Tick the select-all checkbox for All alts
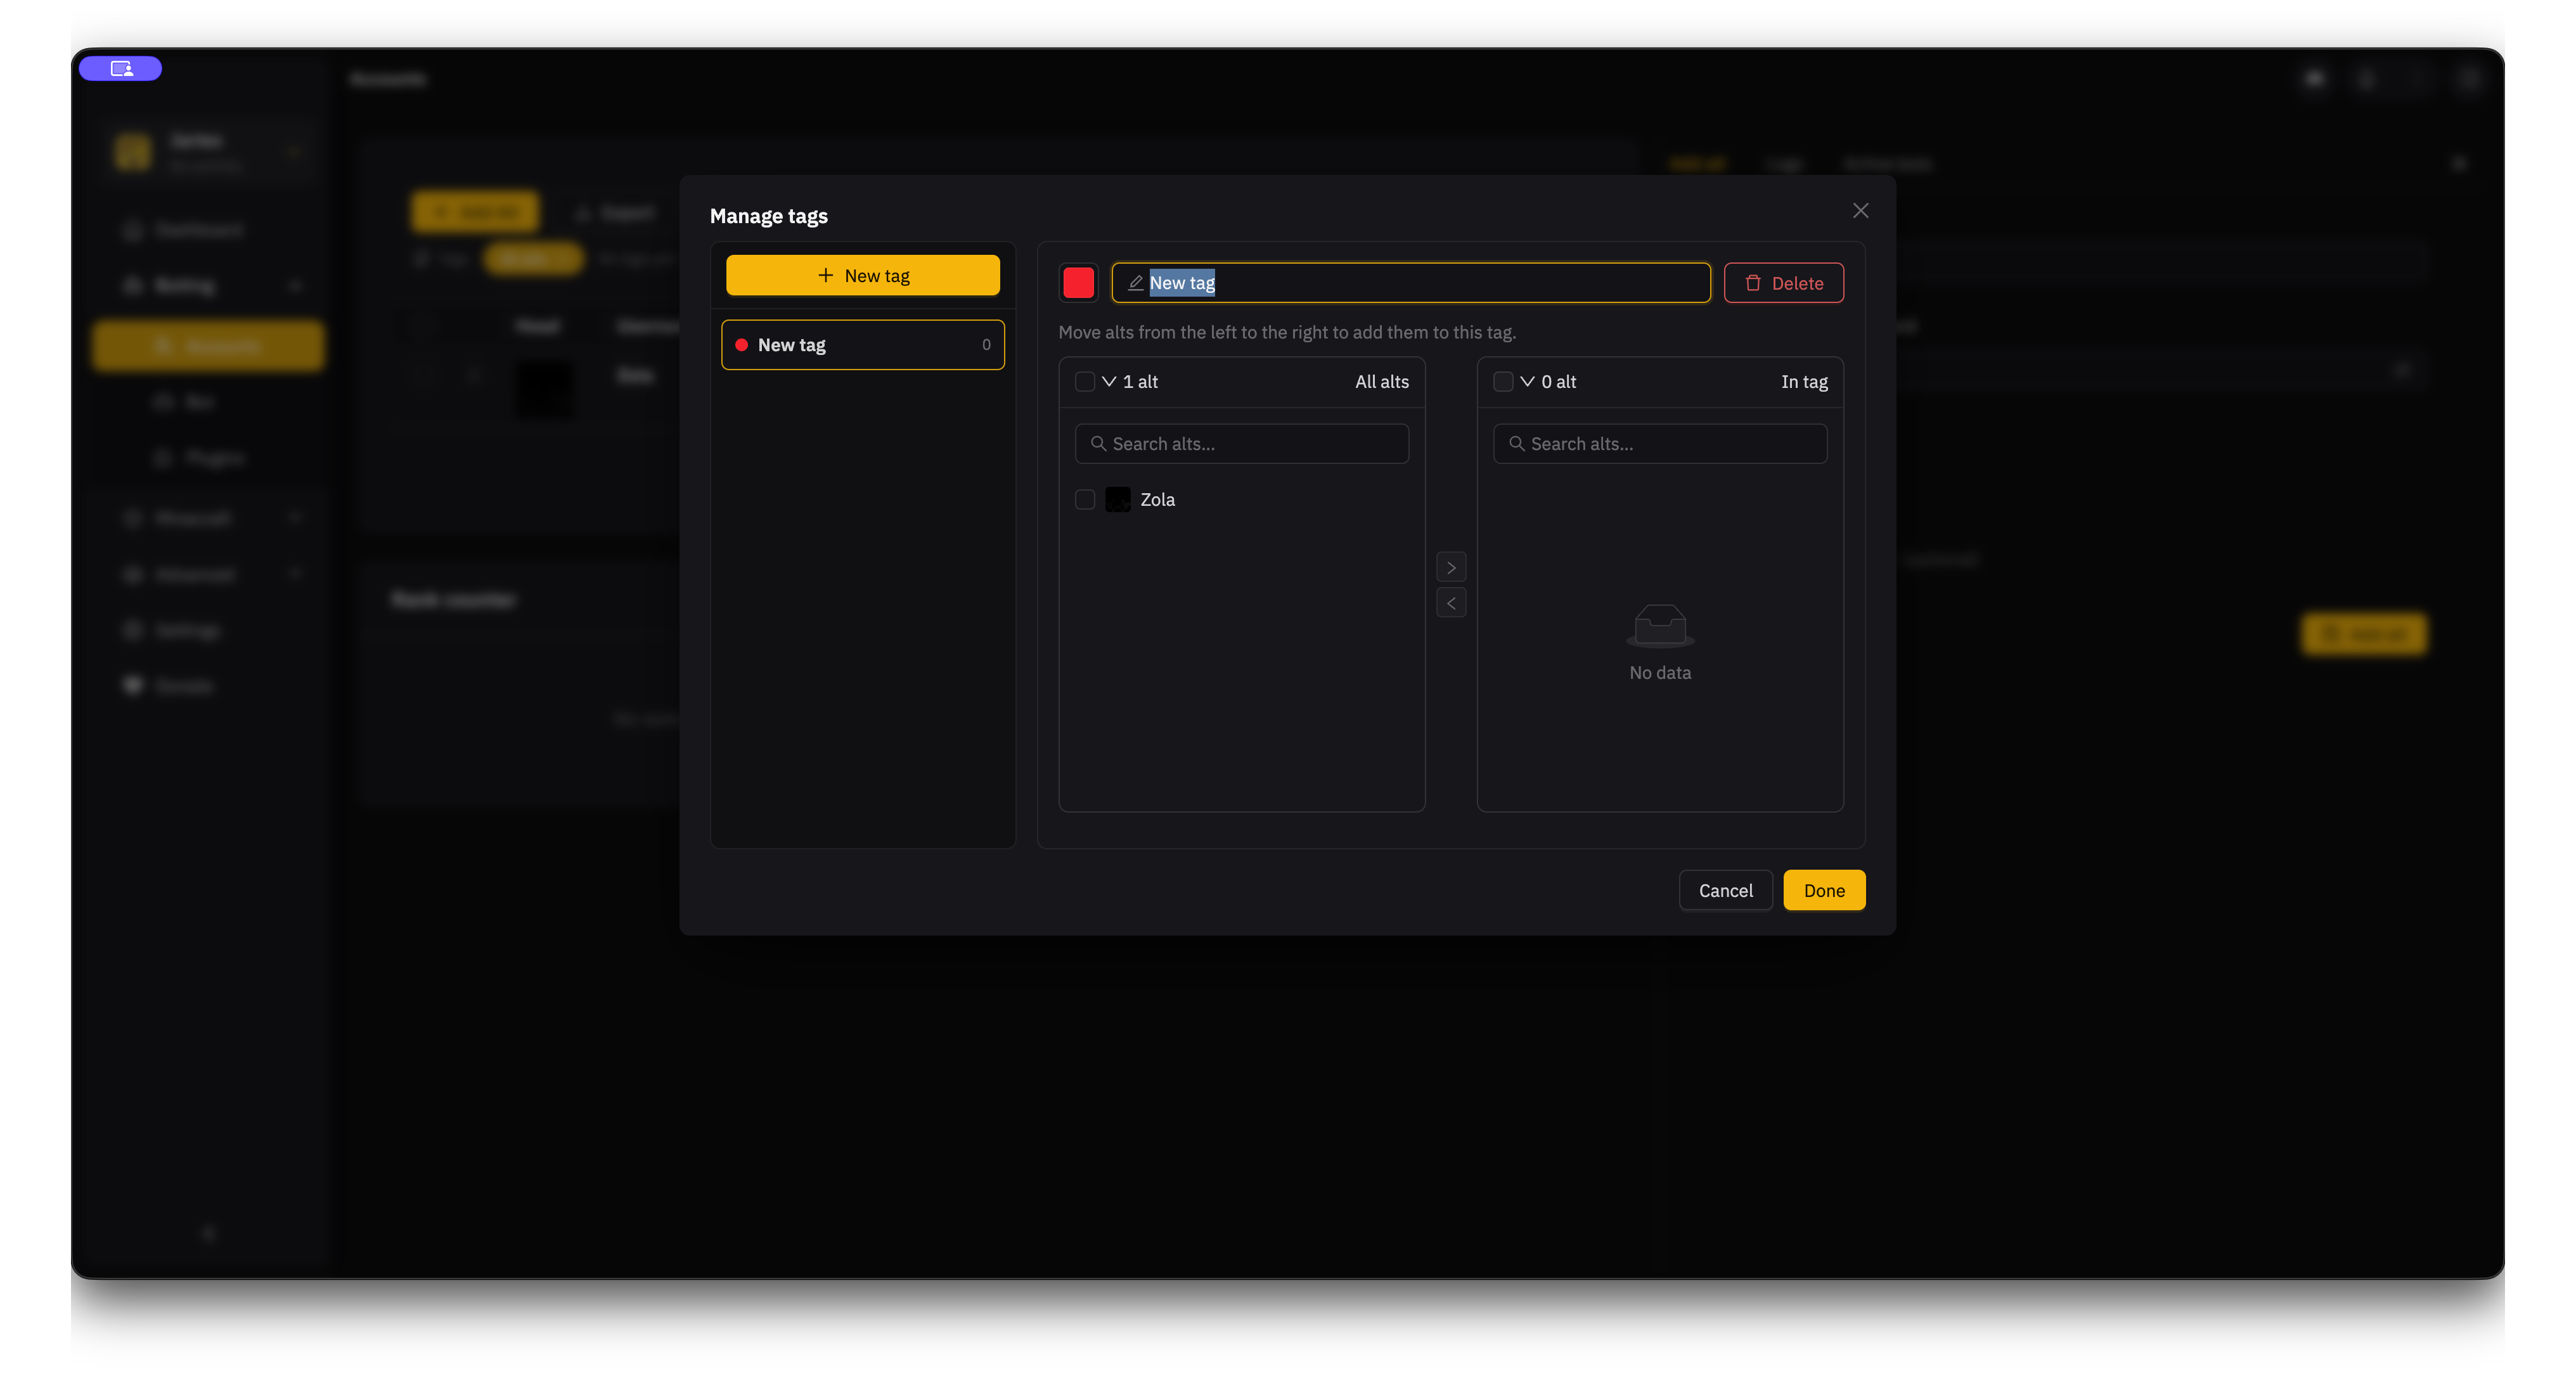 click(1084, 382)
